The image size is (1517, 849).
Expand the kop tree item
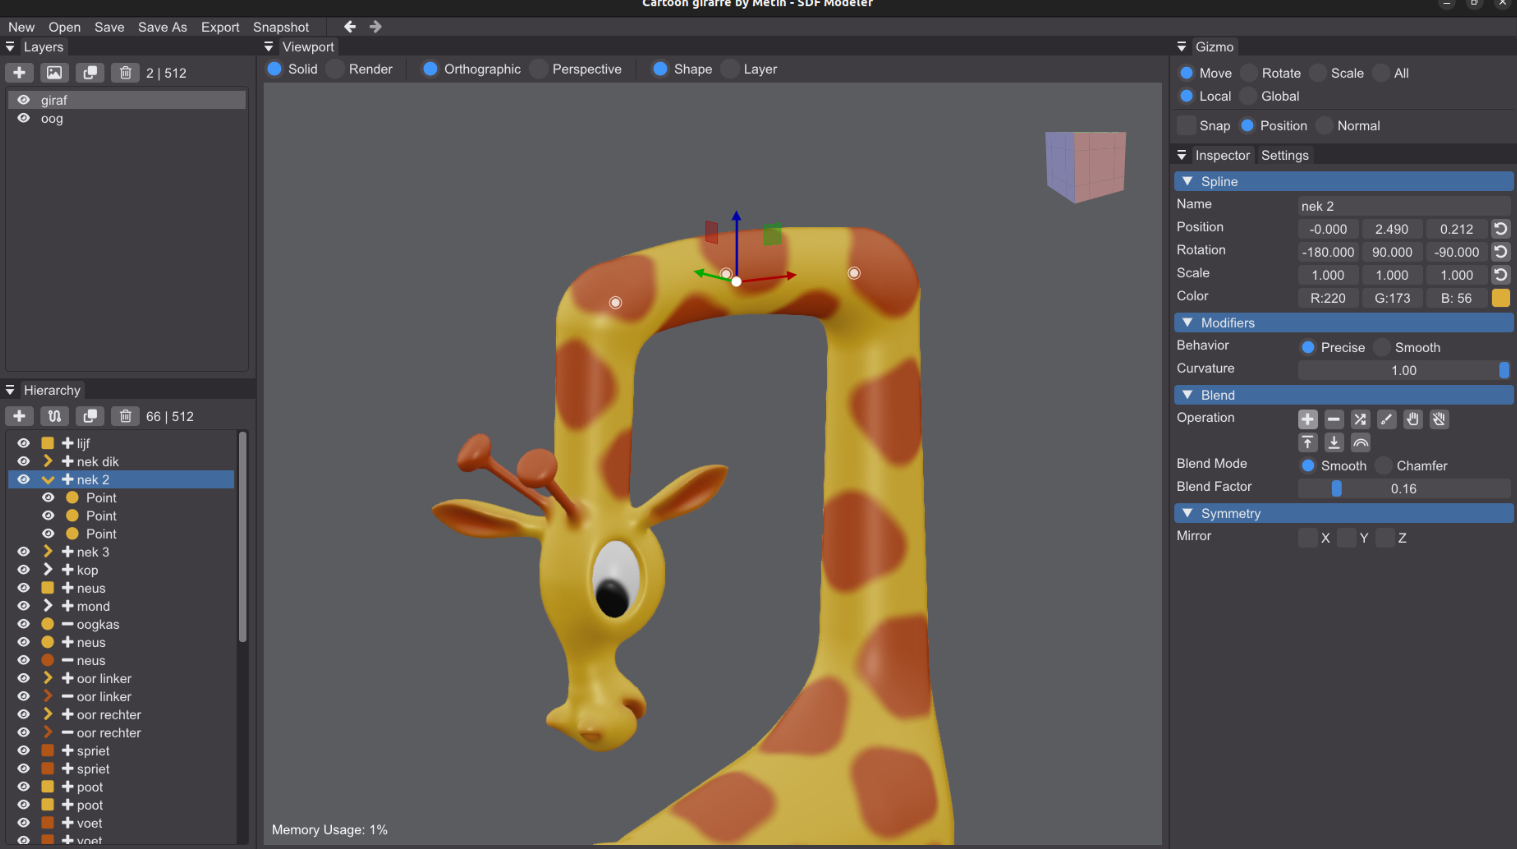48,569
